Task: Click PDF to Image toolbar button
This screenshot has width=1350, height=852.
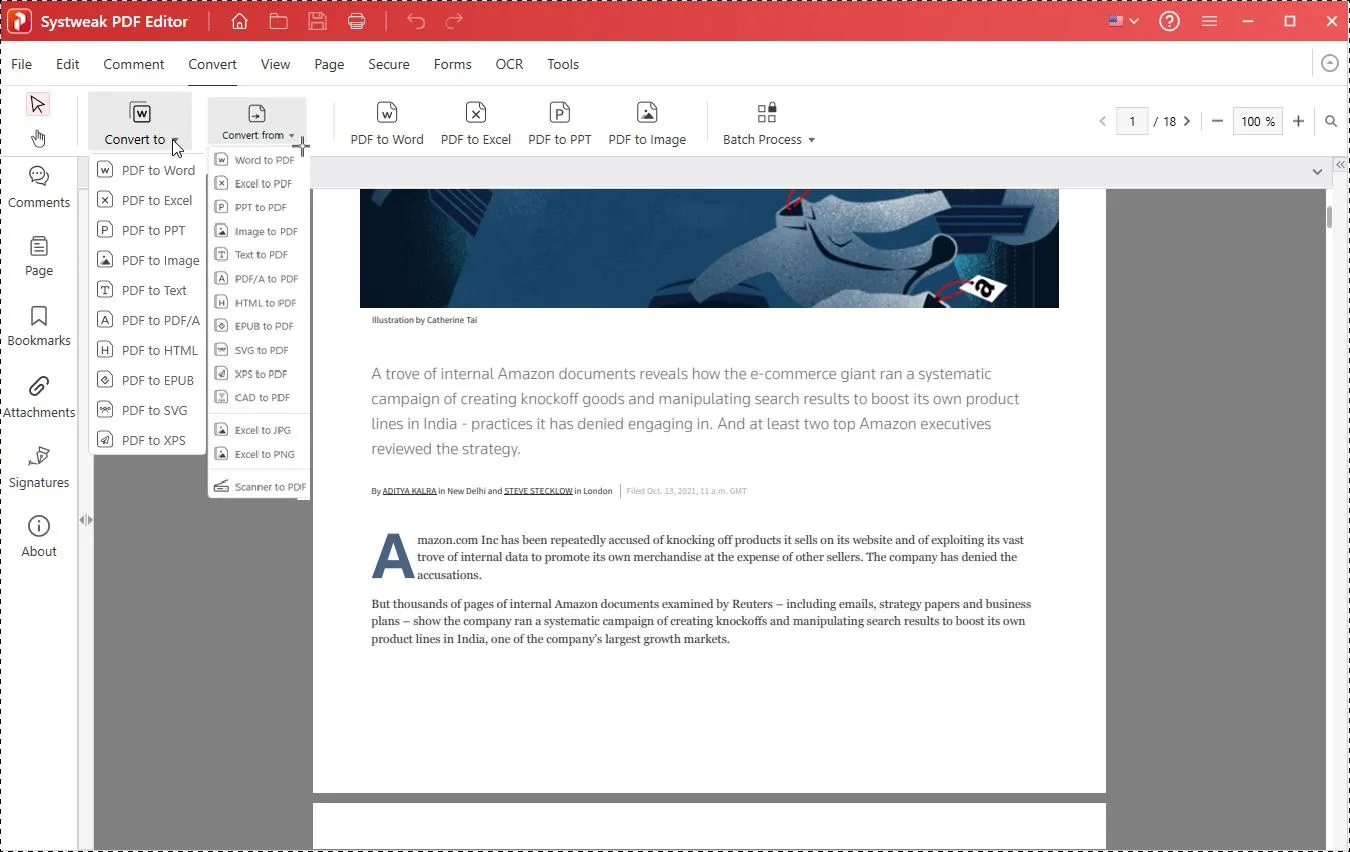Action: coord(647,123)
